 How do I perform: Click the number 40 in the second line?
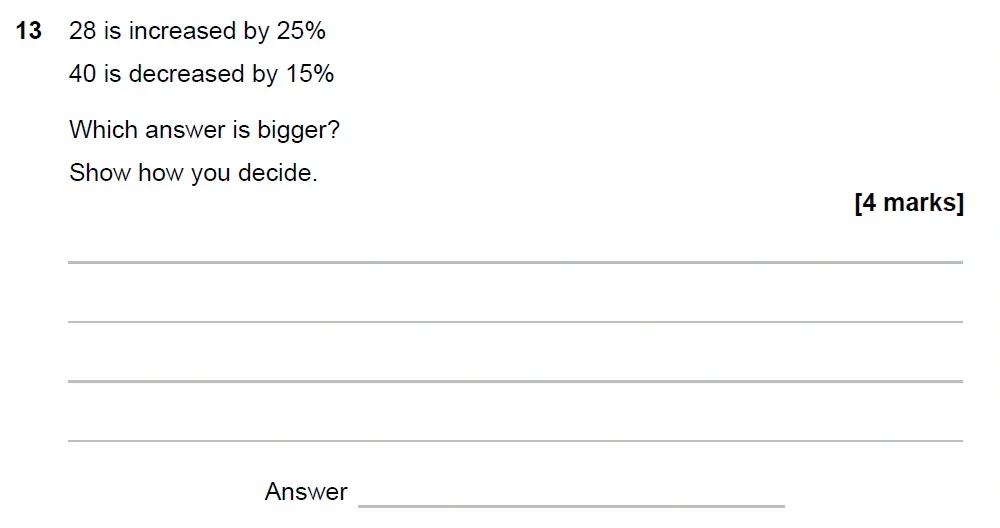(x=82, y=74)
